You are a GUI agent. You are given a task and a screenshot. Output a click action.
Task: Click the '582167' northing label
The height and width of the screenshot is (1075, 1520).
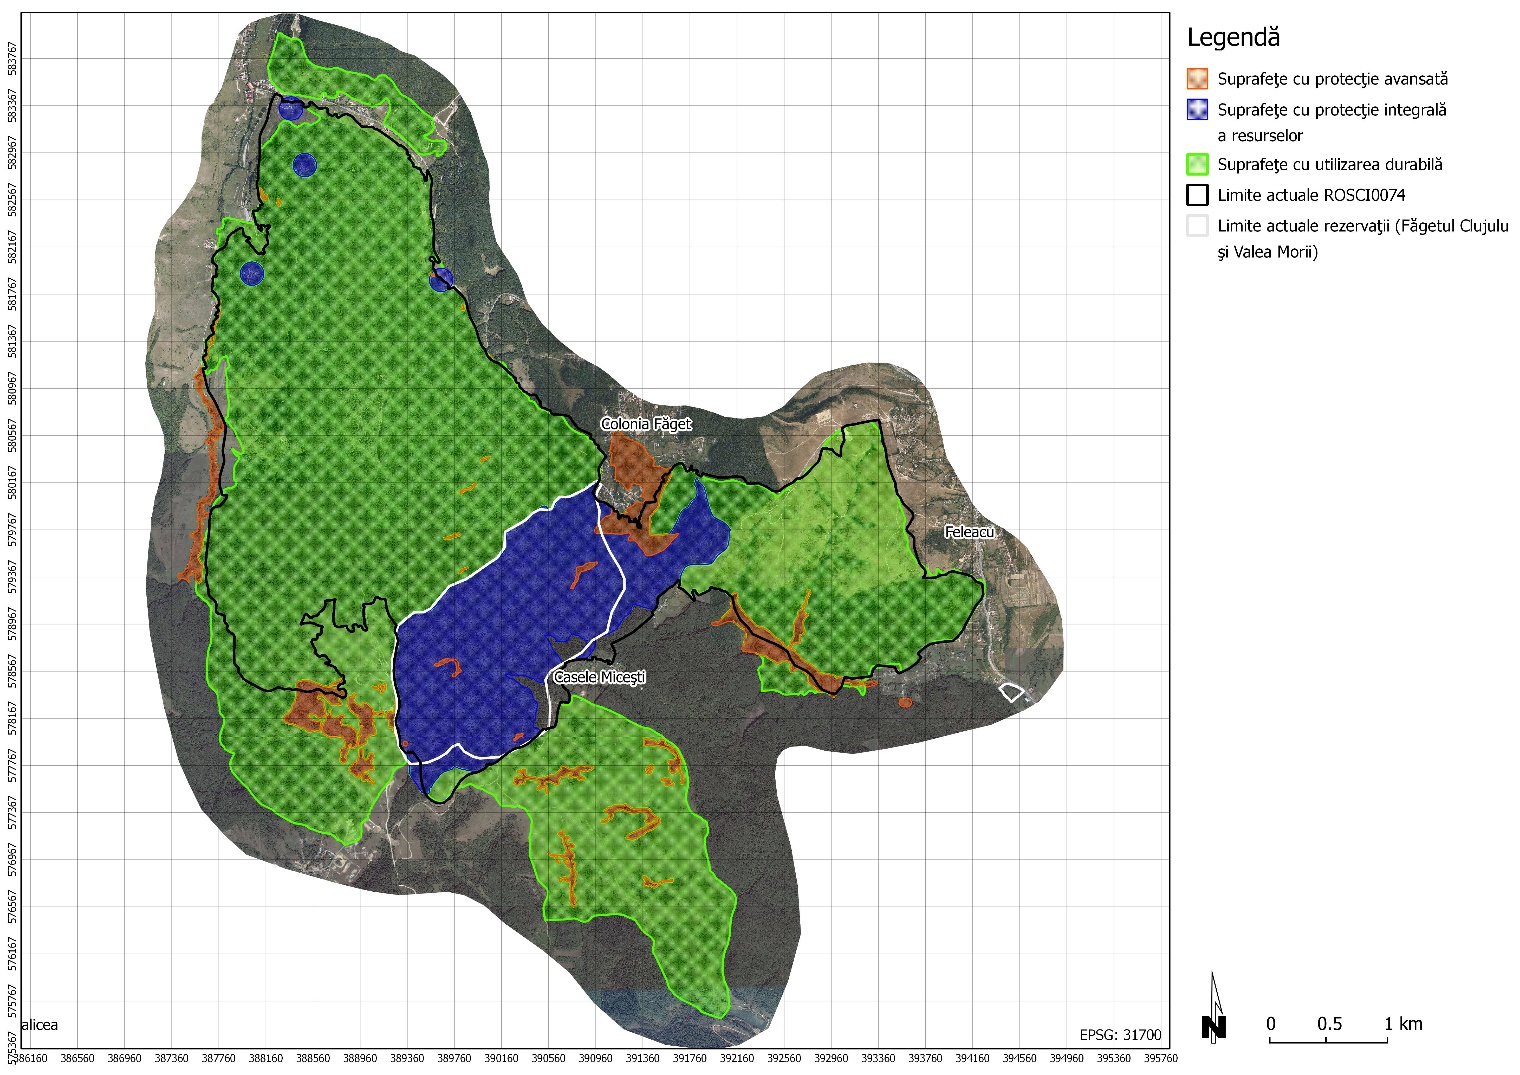pos(12,247)
